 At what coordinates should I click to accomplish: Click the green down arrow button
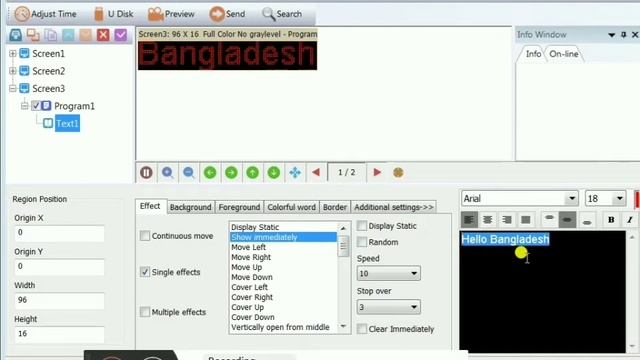273,173
